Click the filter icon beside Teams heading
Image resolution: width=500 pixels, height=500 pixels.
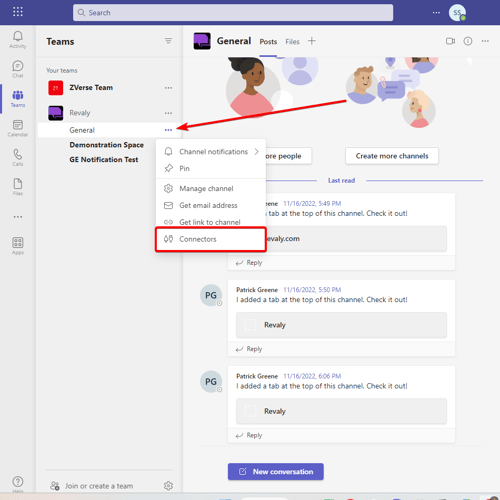tap(168, 41)
